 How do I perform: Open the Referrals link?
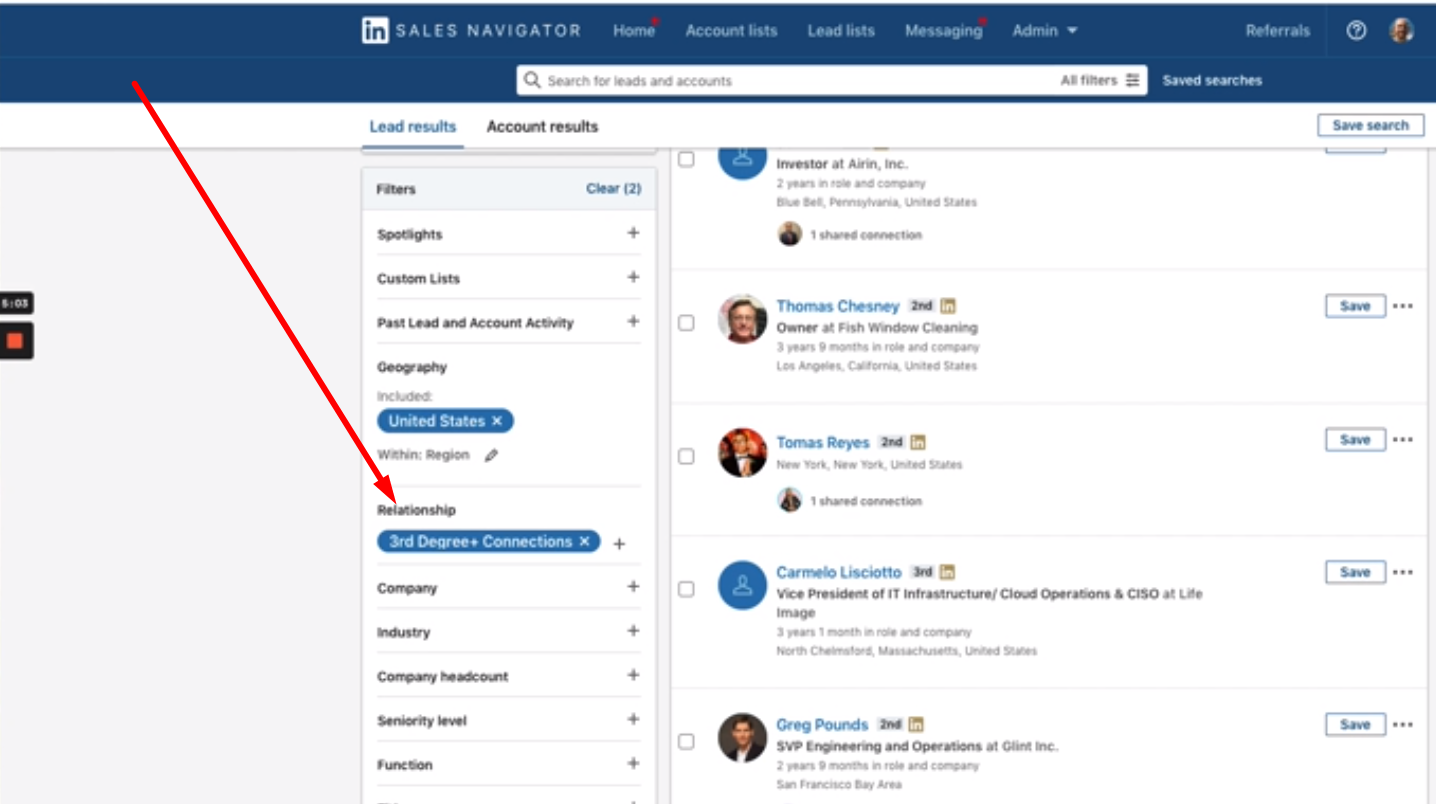pyautogui.click(x=1277, y=31)
